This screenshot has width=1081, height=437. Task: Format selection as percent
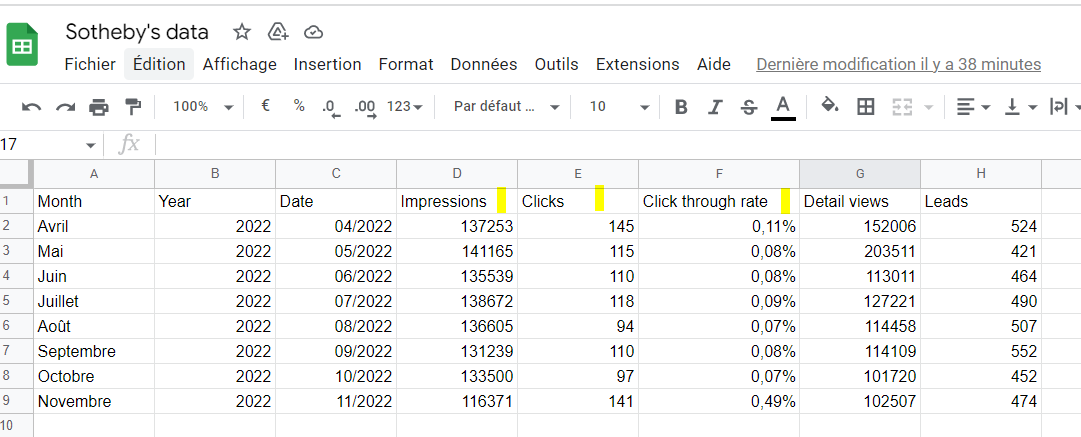[299, 106]
